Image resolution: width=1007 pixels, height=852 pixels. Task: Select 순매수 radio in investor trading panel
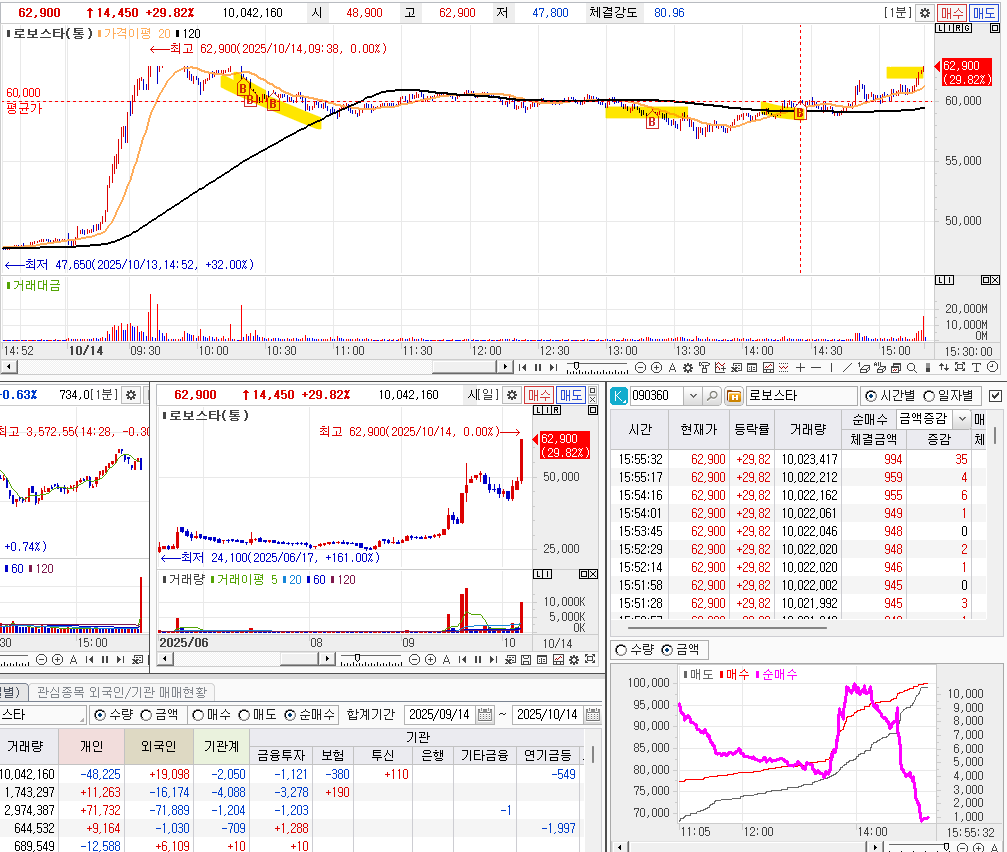click(290, 715)
